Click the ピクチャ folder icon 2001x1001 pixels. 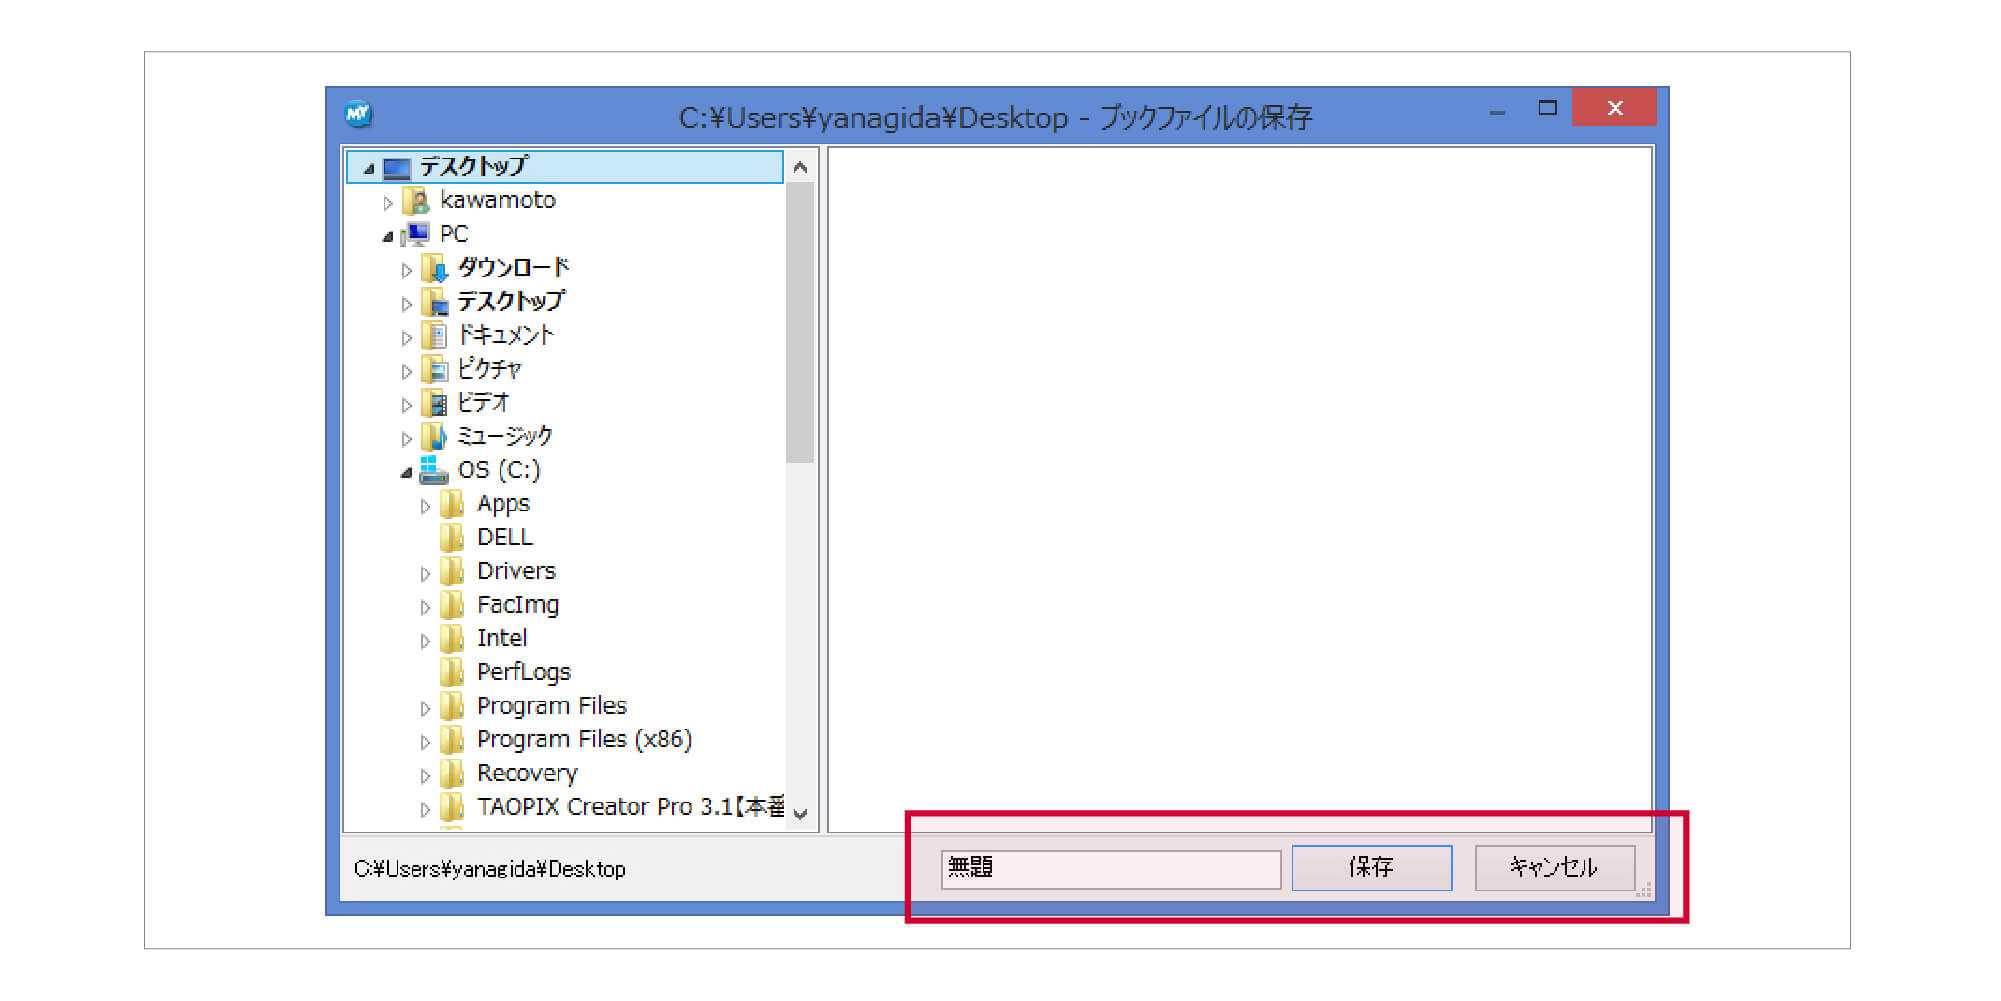pyautogui.click(x=434, y=370)
